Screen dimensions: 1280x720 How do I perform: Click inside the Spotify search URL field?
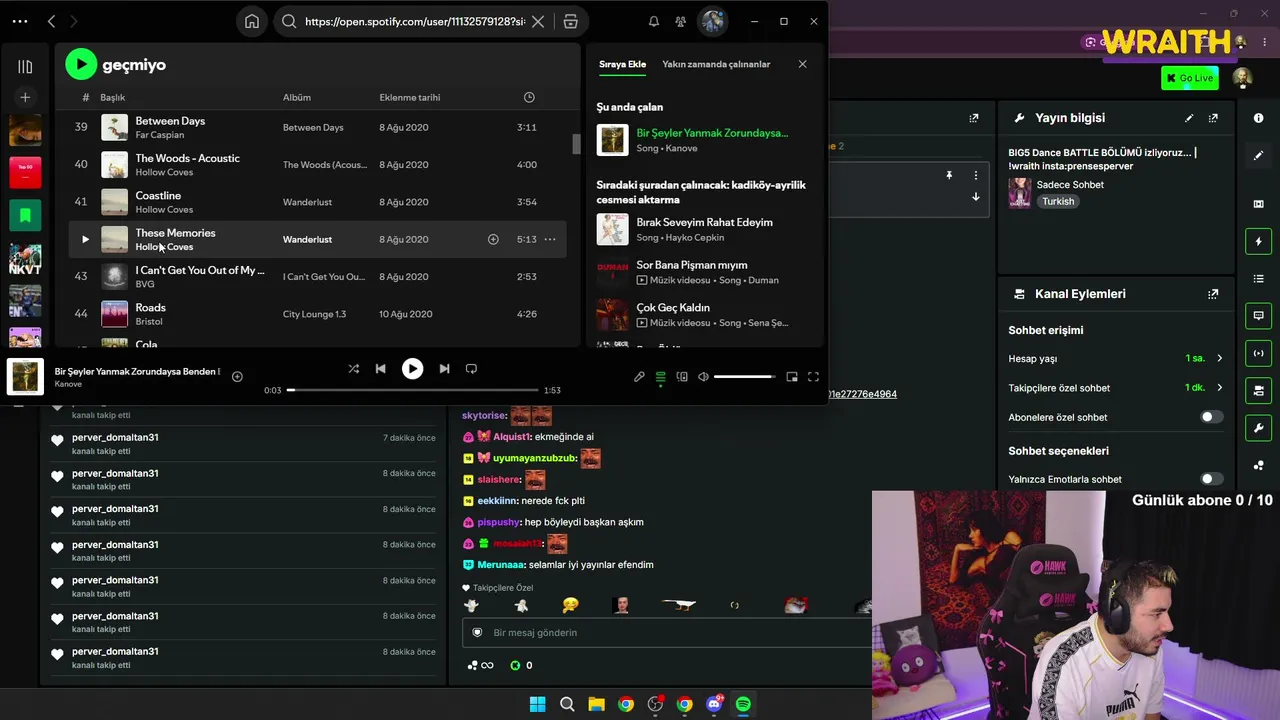(414, 21)
